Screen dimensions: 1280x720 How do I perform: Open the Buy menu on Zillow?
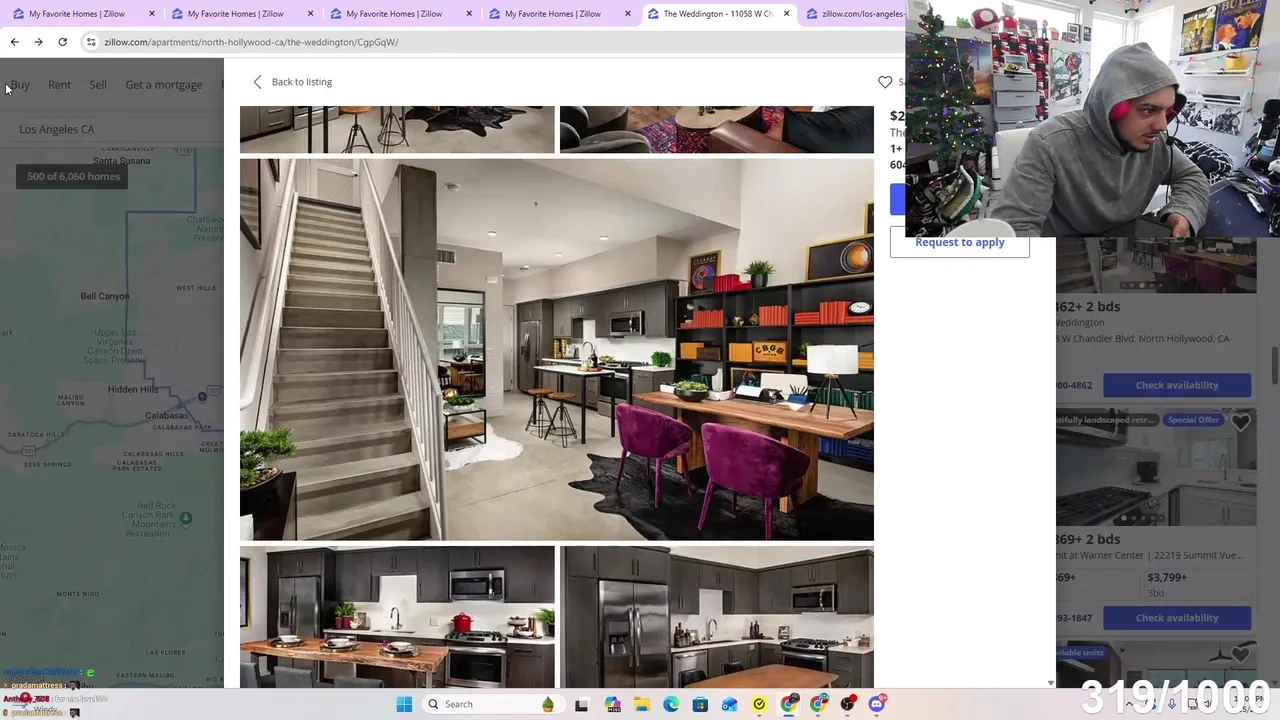coord(20,85)
